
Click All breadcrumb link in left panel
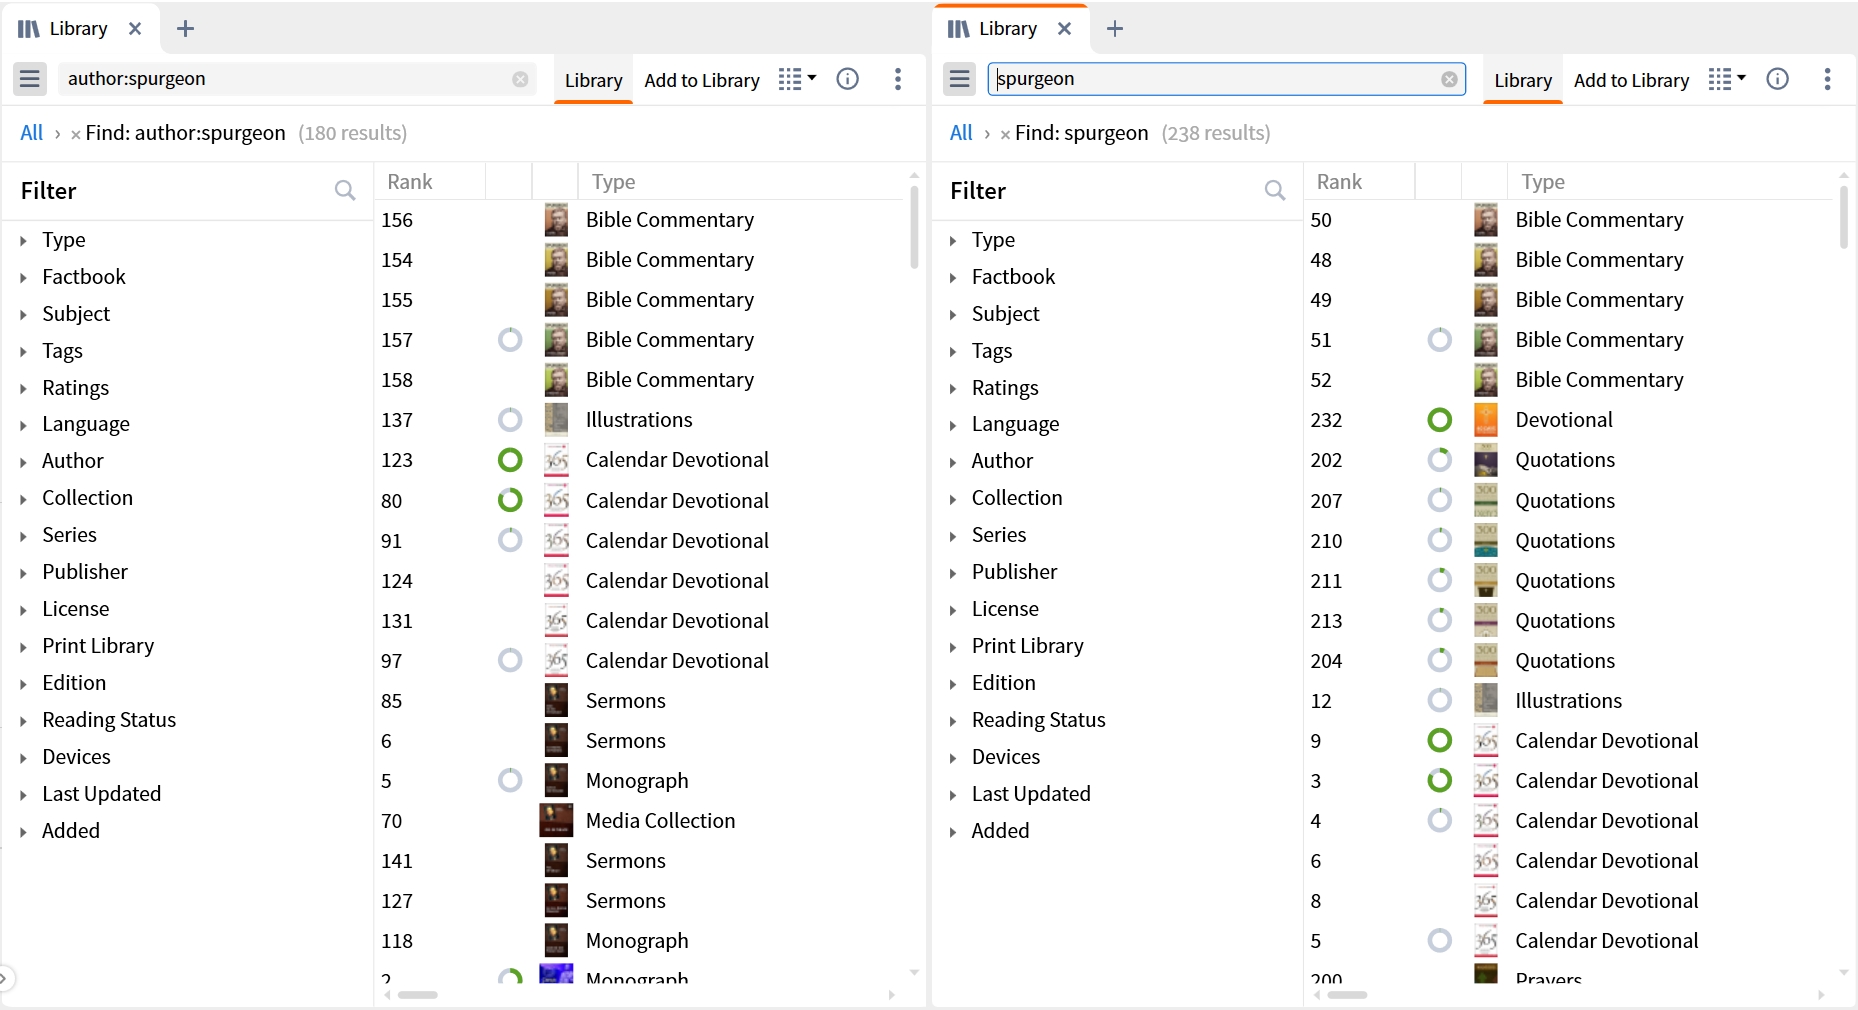(31, 133)
